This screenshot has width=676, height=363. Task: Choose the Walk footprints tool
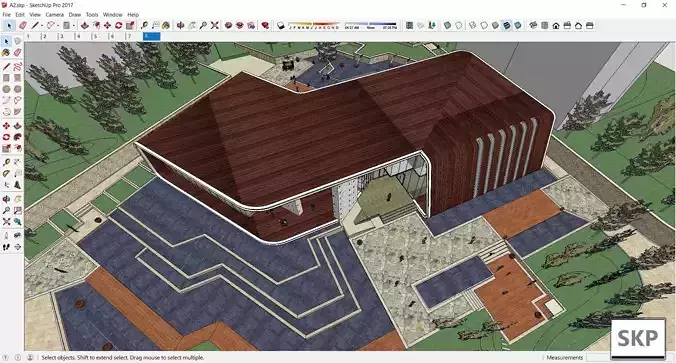tap(6, 247)
